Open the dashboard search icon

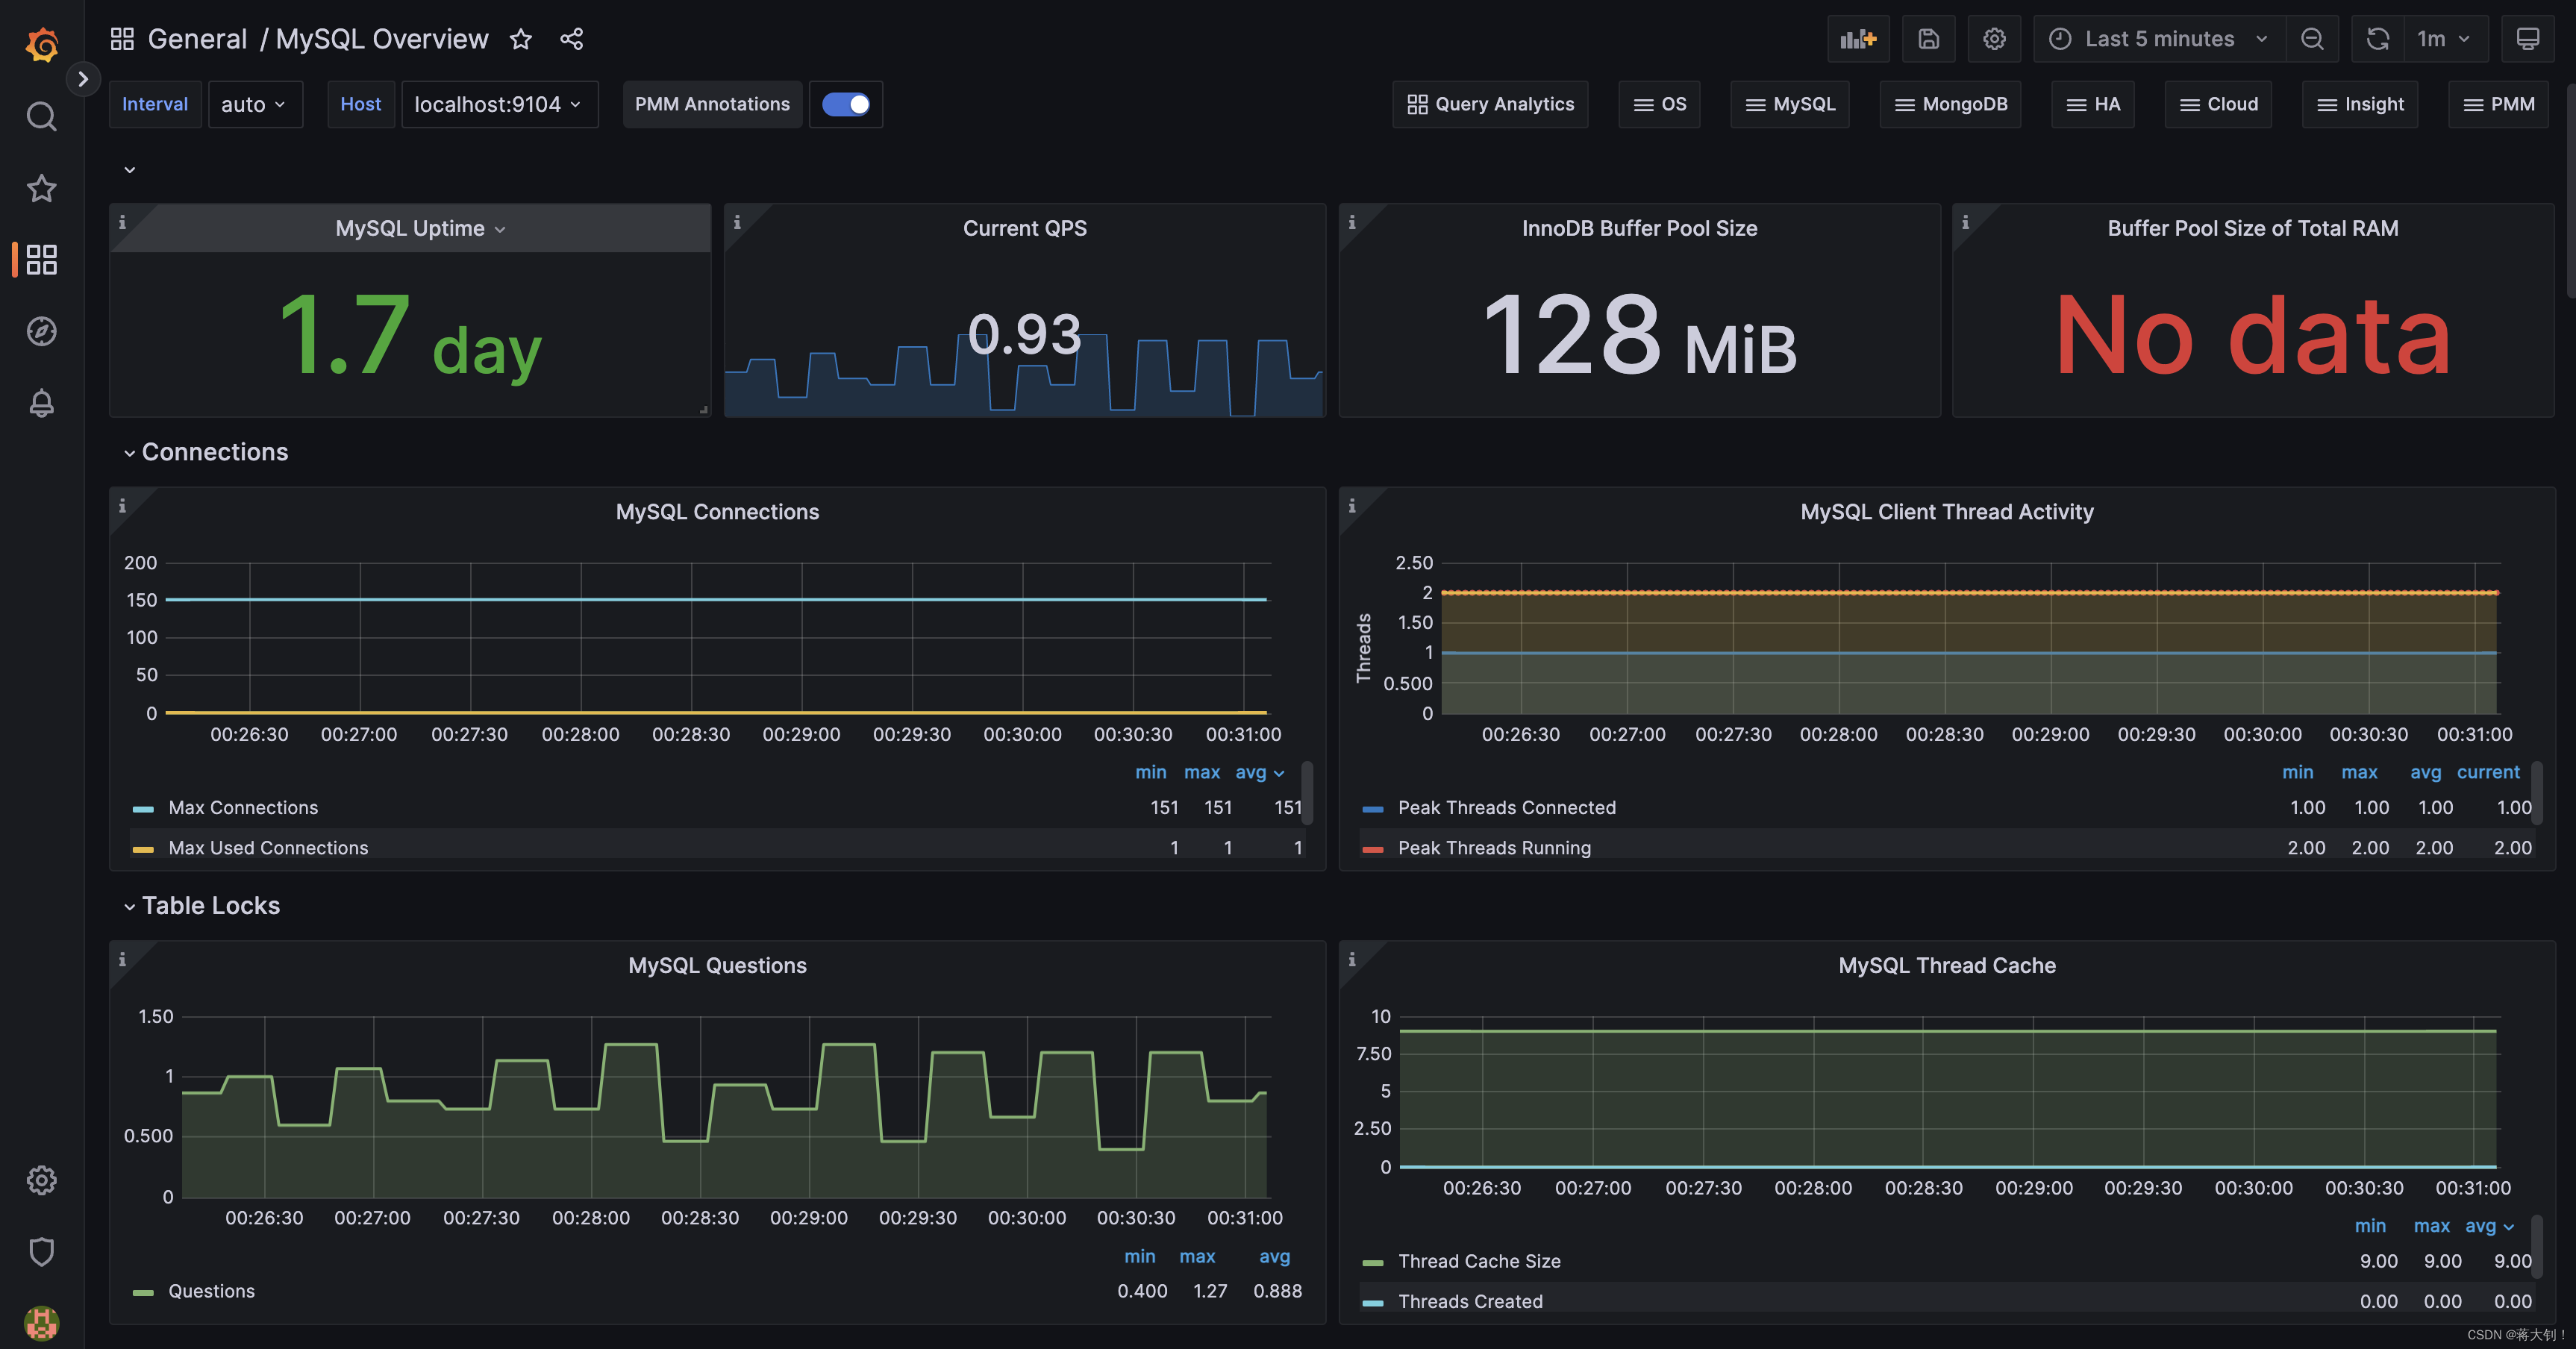tap(41, 116)
